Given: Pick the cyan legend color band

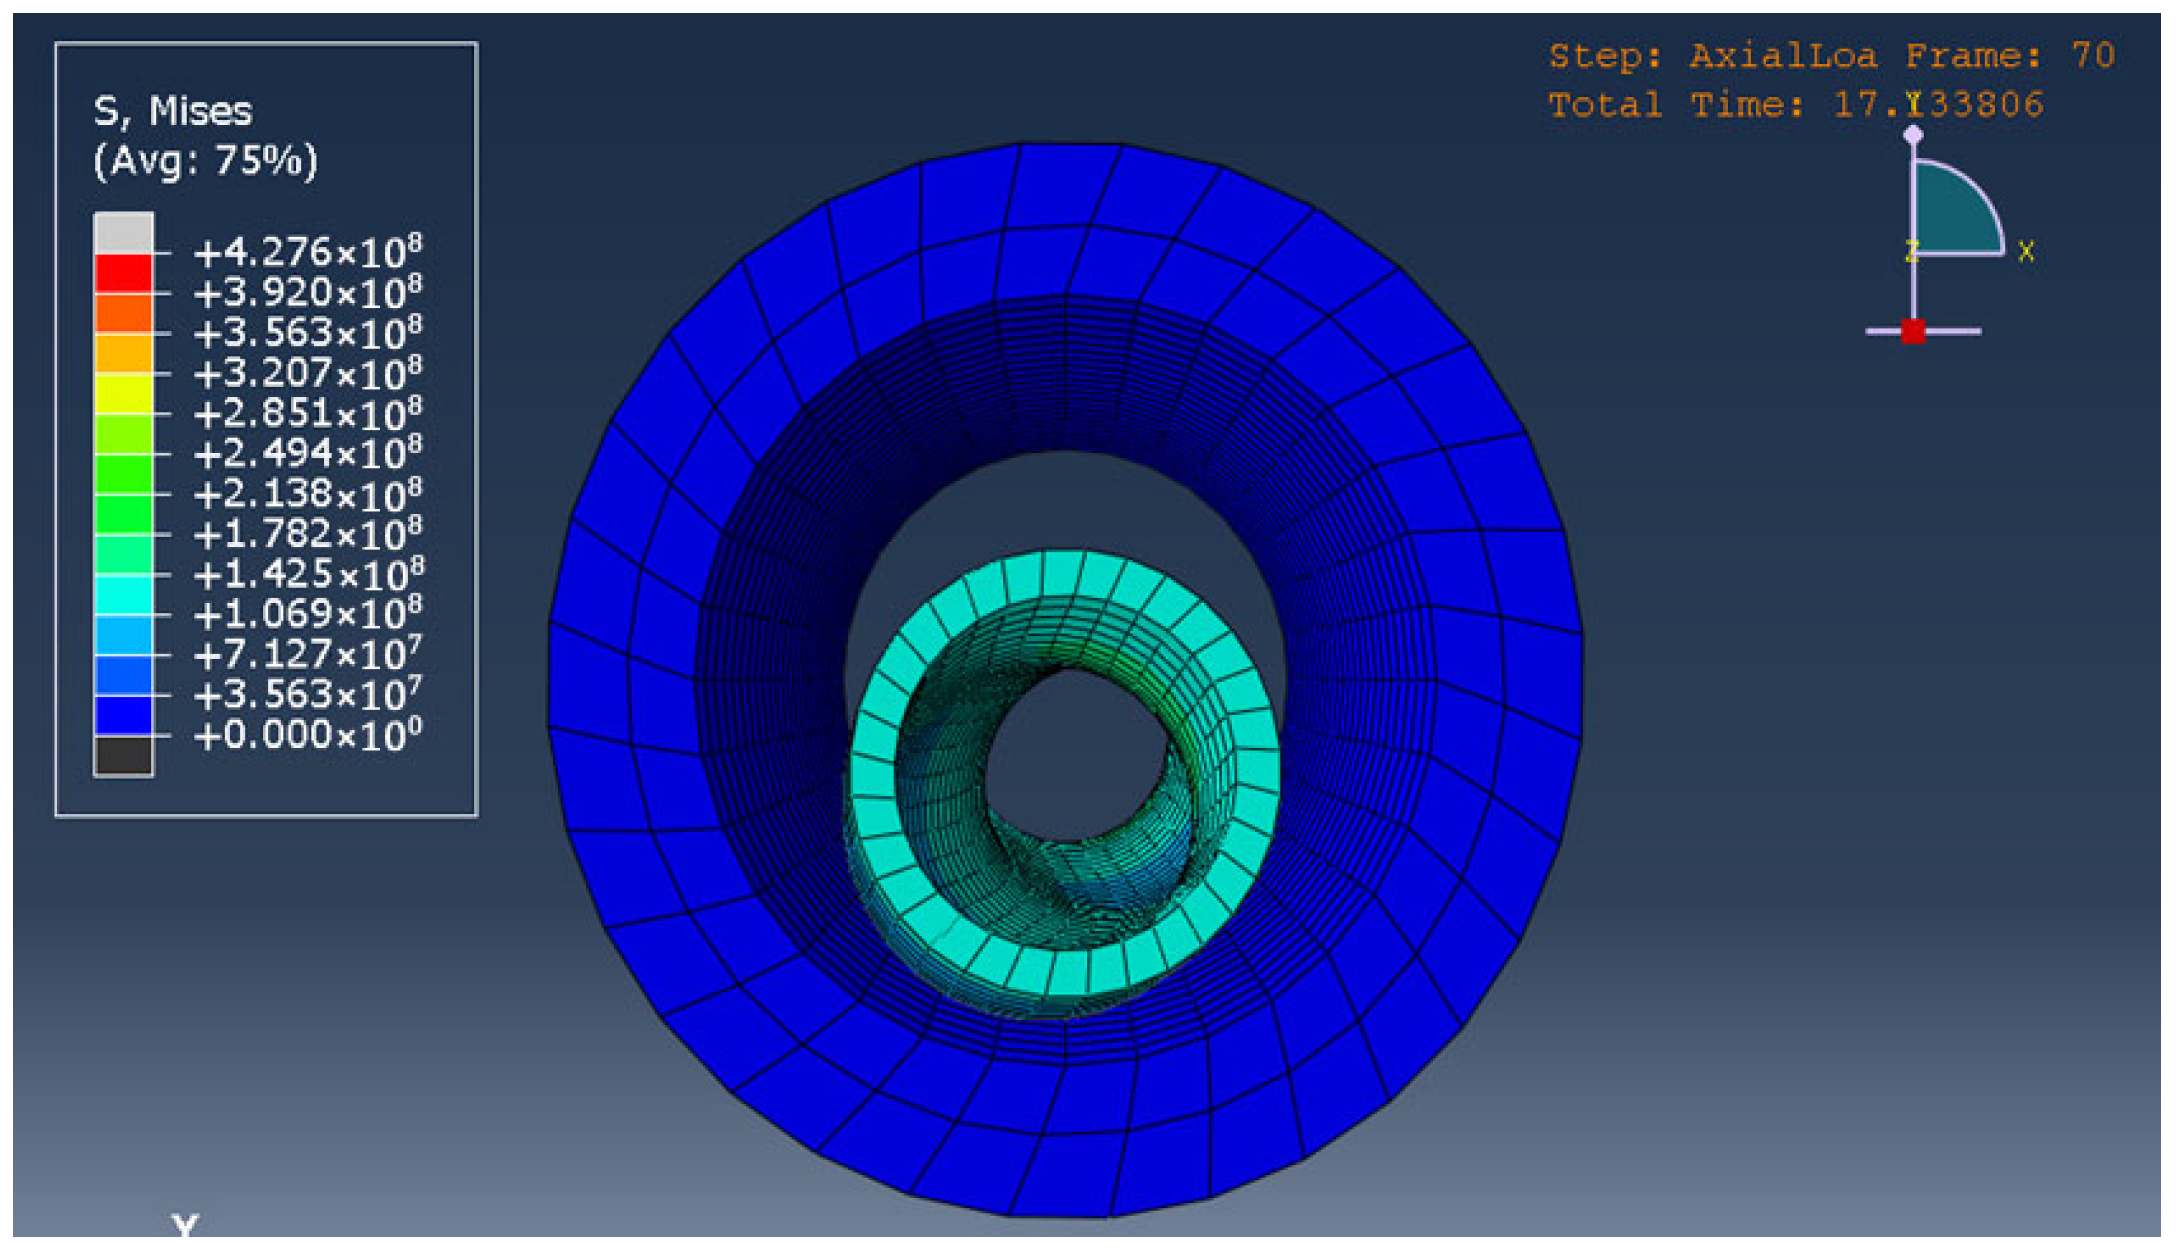Looking at the screenshot, I should (x=123, y=595).
